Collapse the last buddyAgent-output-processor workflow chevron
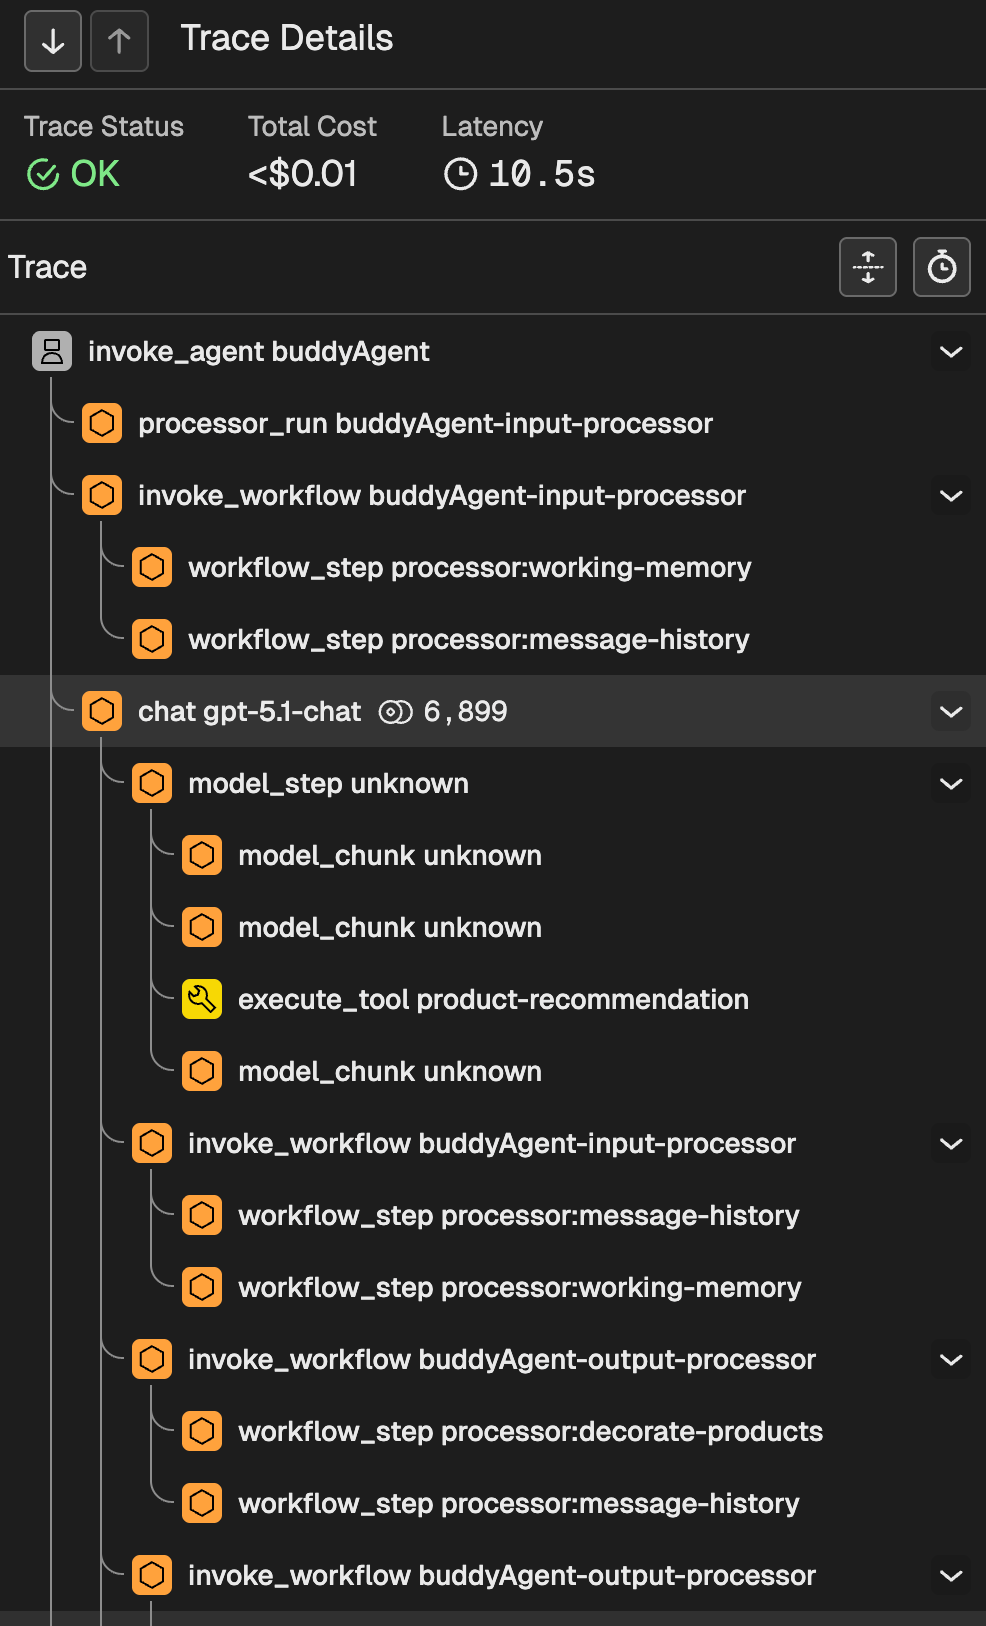Image resolution: width=986 pixels, height=1626 pixels. (951, 1576)
